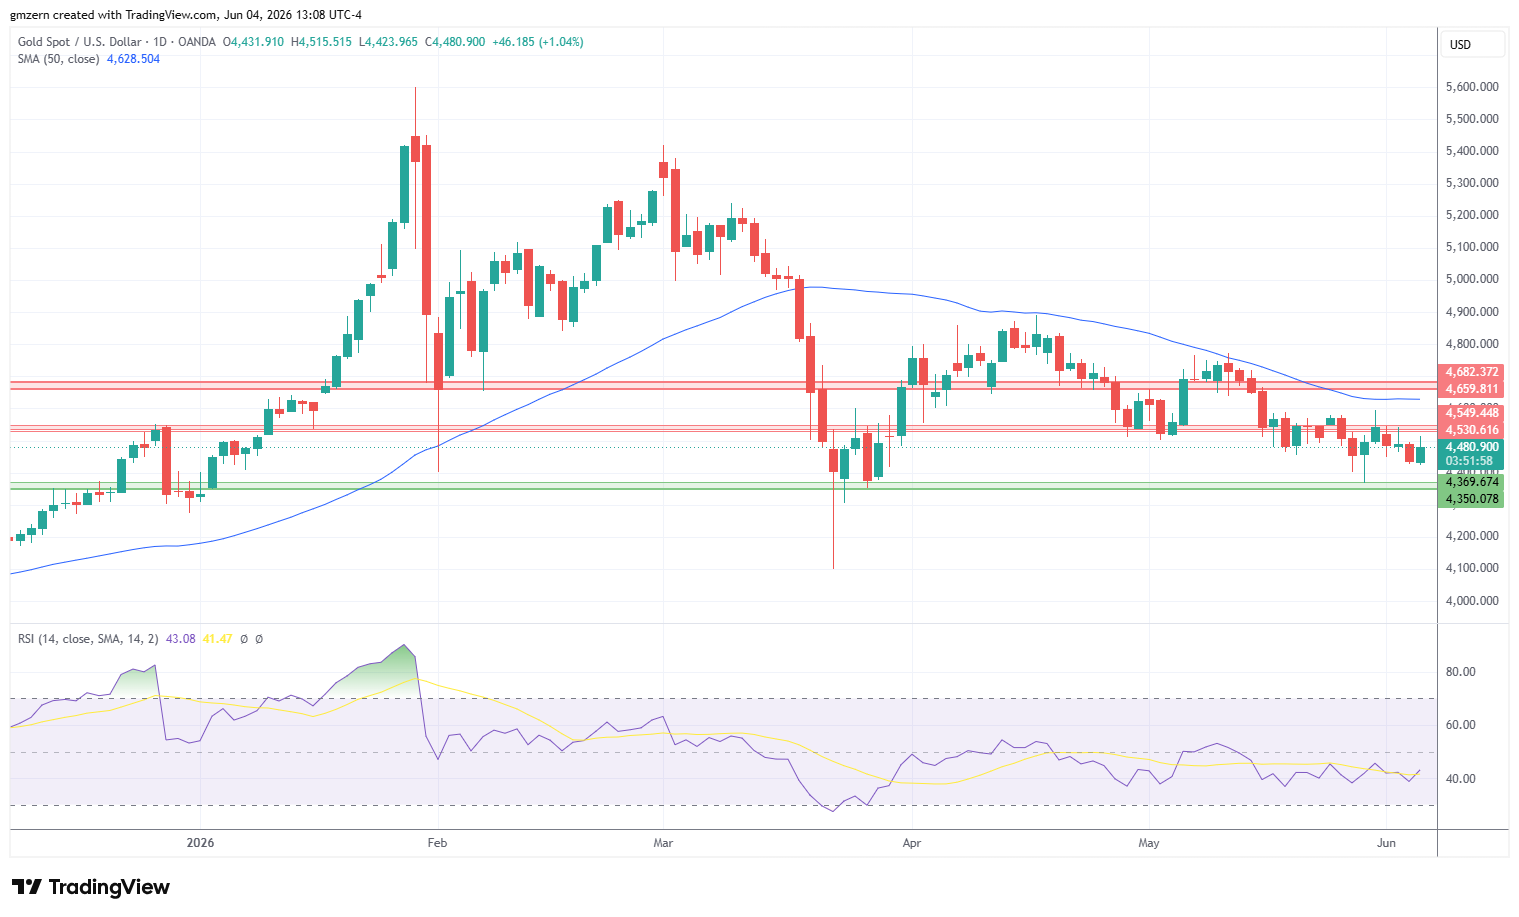The height and width of the screenshot is (917, 1519).
Task: Click the 80.00 level on the RSI scale
Action: click(x=1461, y=672)
